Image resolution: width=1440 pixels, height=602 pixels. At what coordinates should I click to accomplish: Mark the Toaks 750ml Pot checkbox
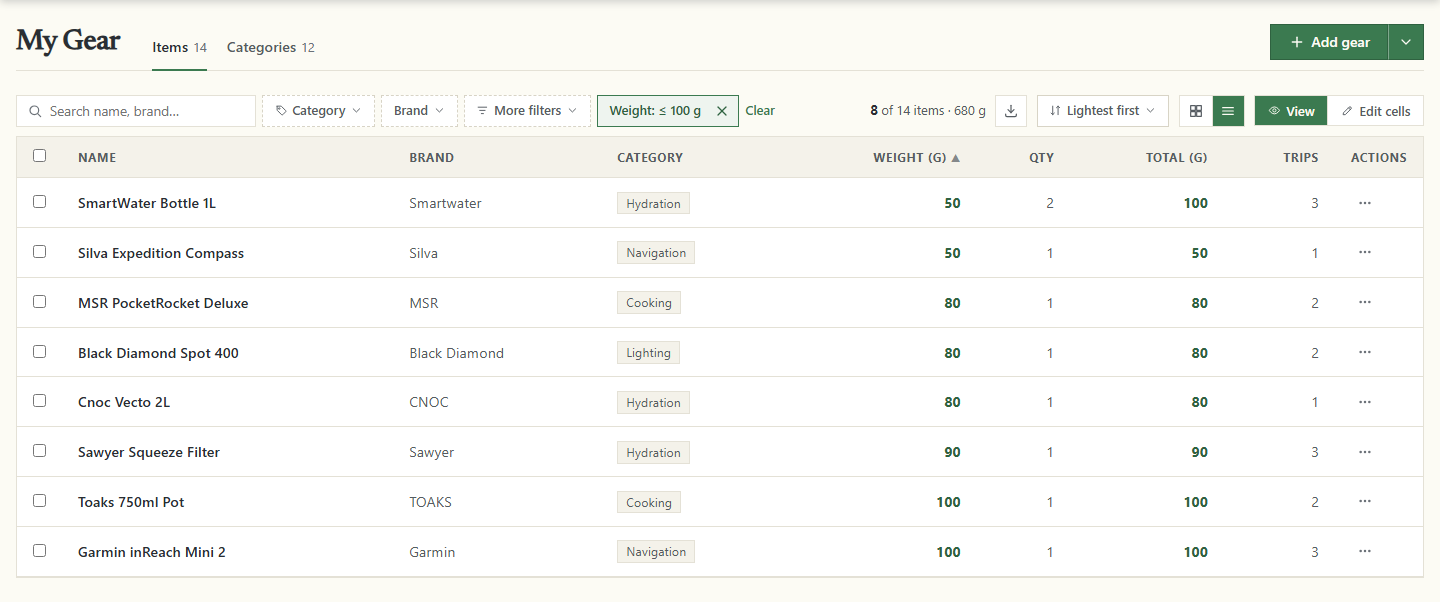coord(39,501)
